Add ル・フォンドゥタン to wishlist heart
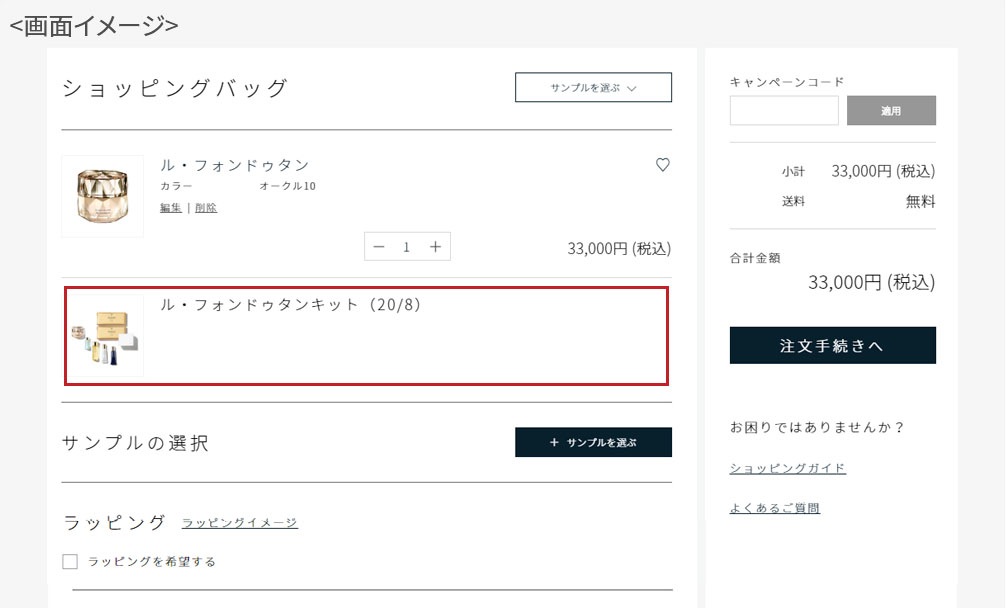 click(x=663, y=165)
